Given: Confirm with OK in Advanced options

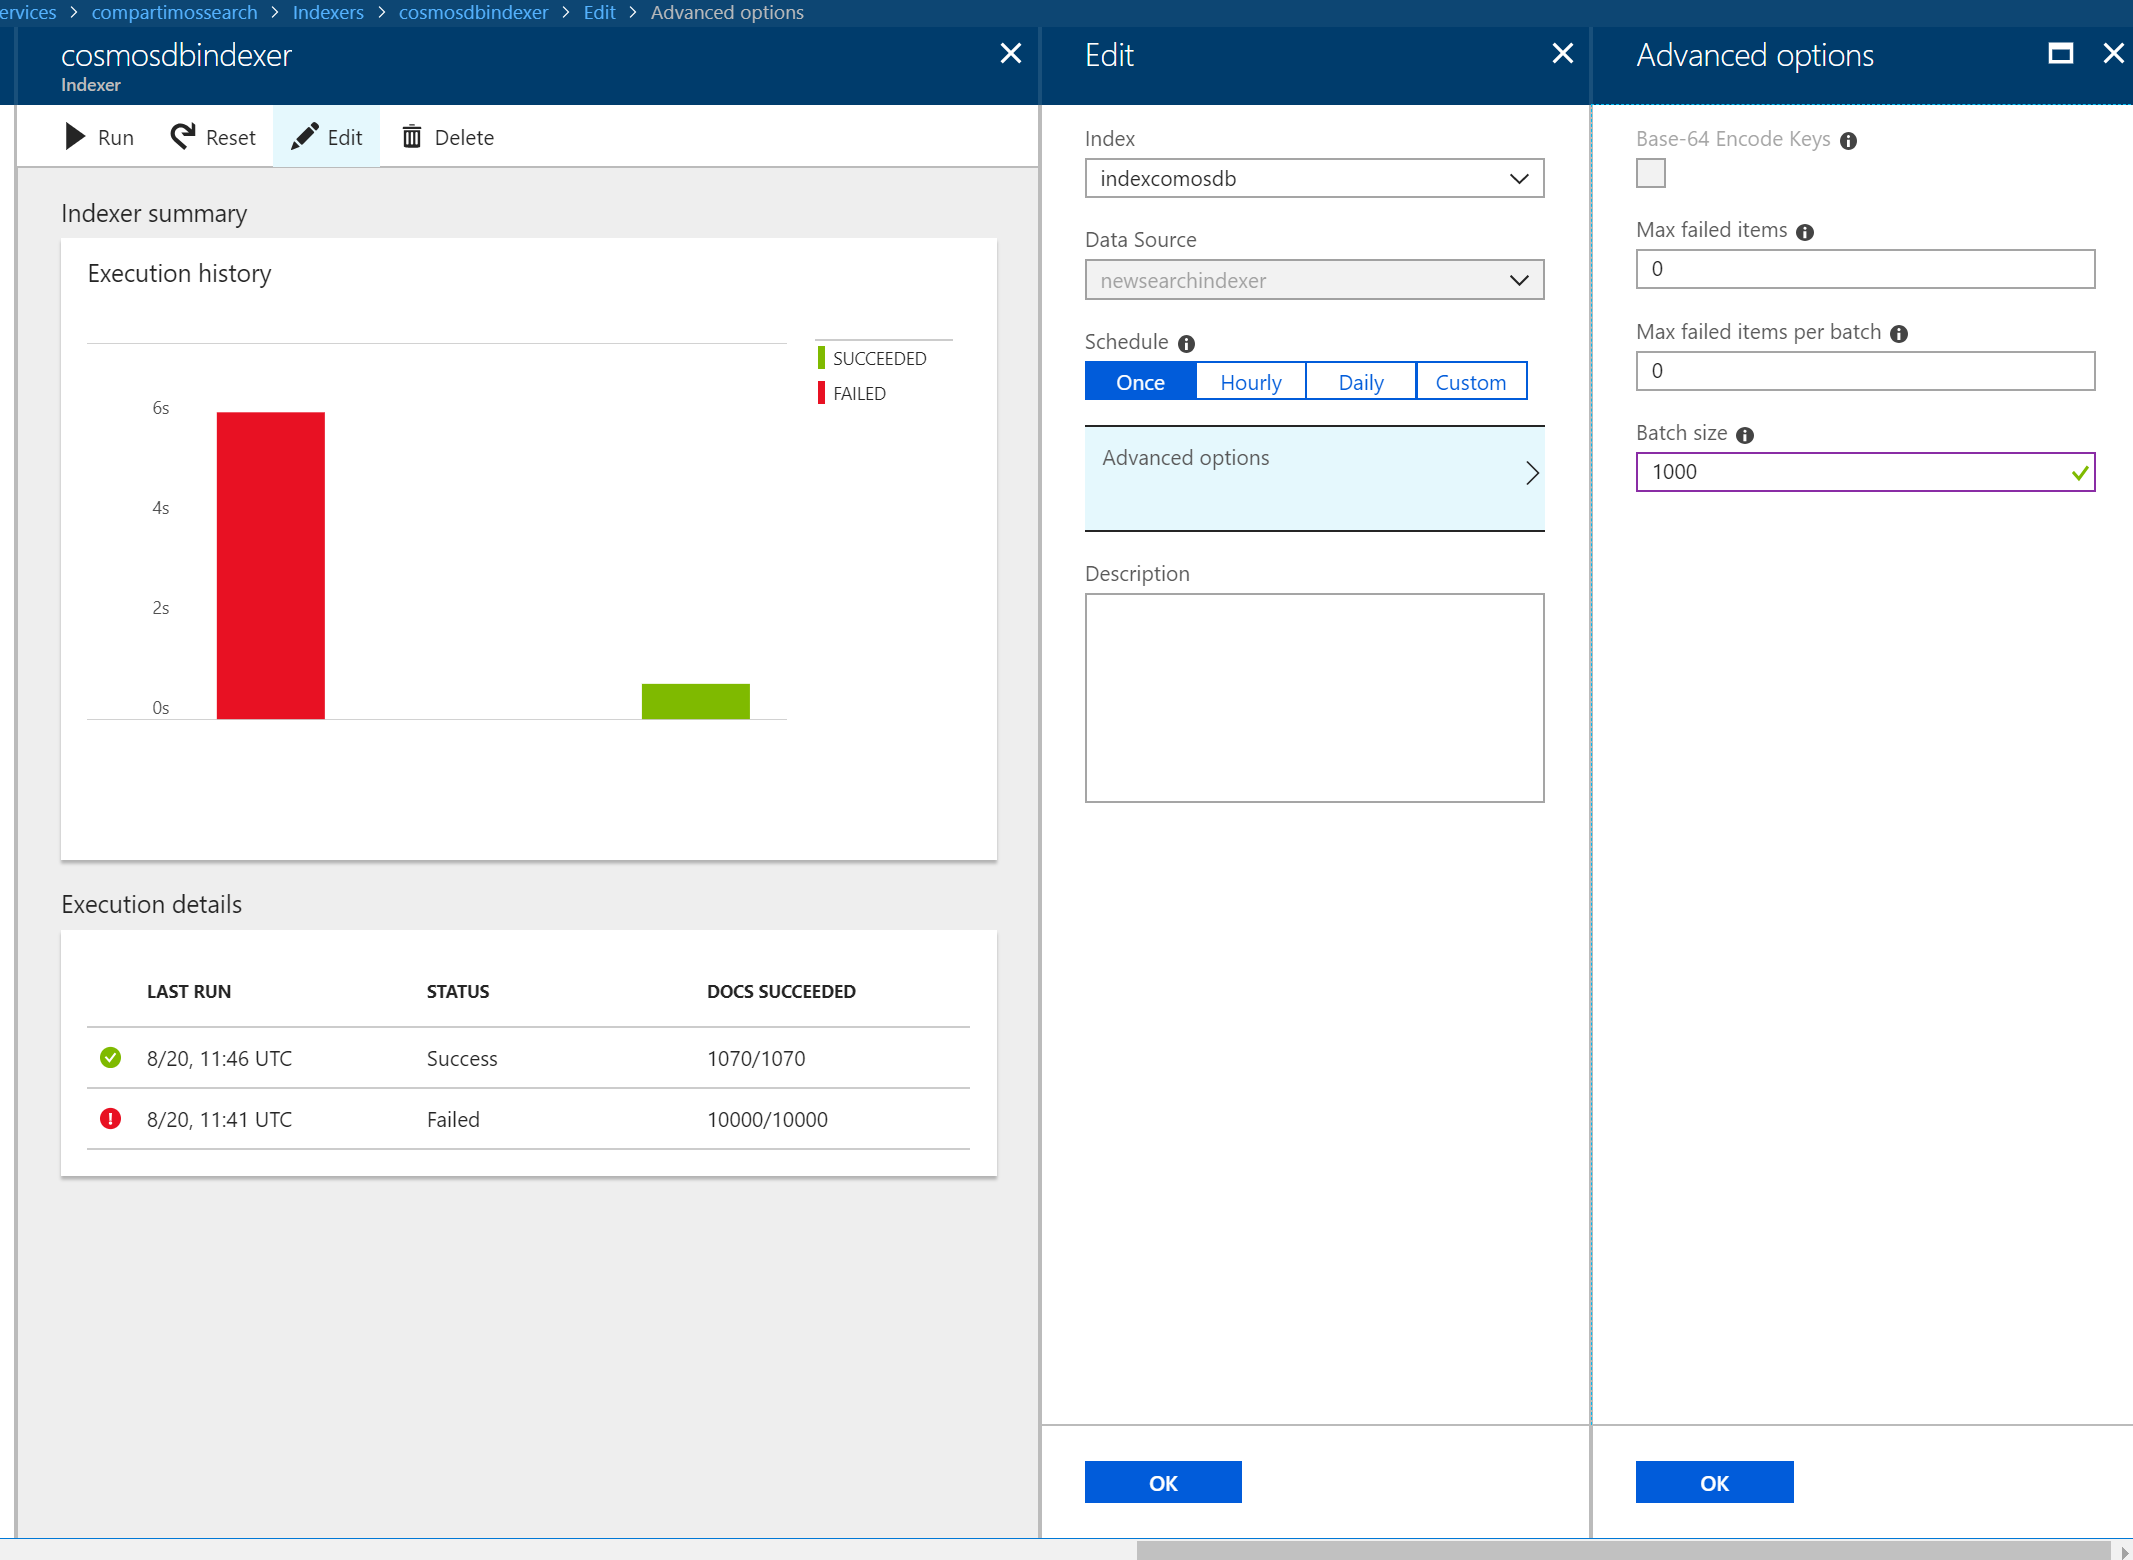Looking at the screenshot, I should 1714,1482.
